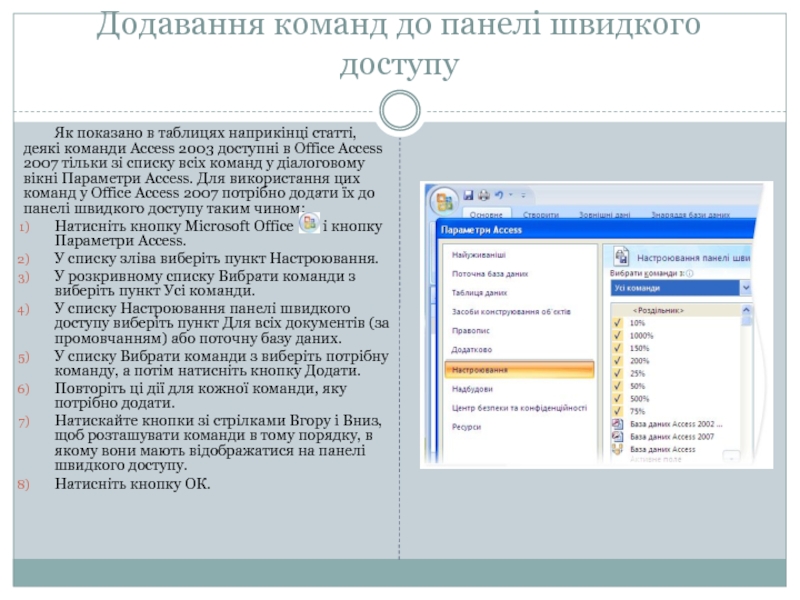
Task: Click icon for База даних Access 2007
Action: pos(618,436)
